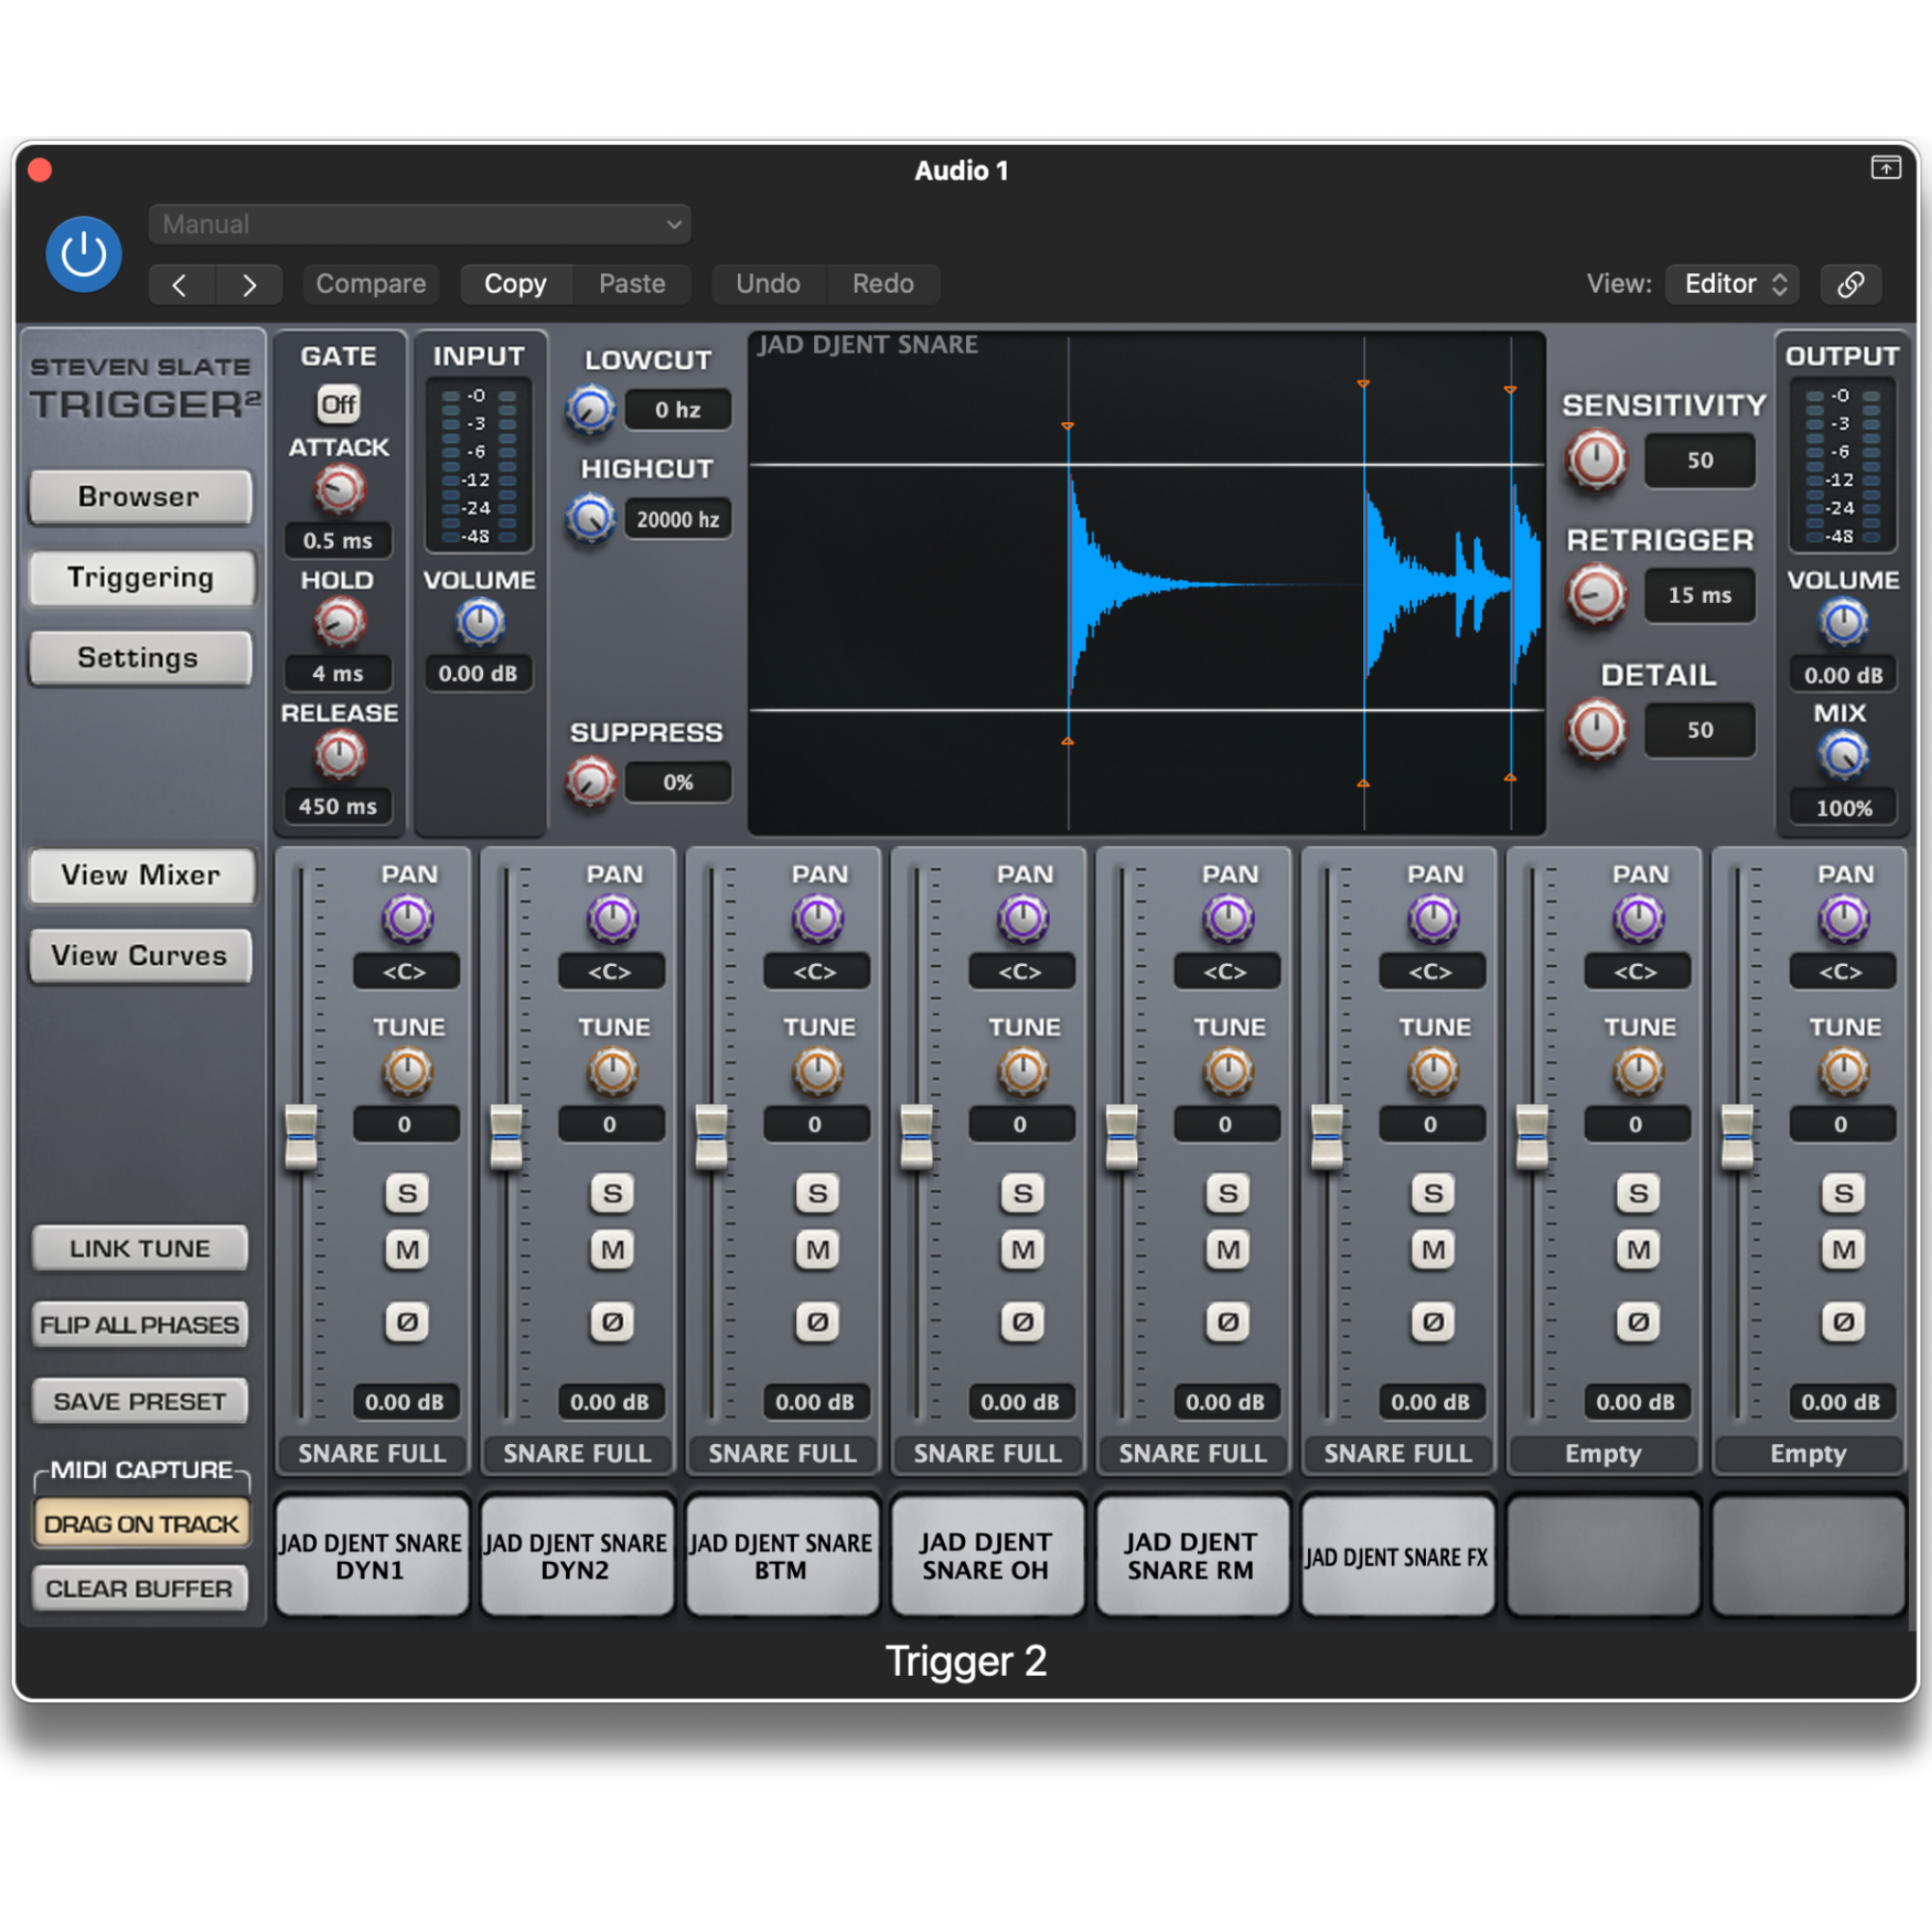Screen dimensions: 1932x1932
Task: Click the Sensitivity value field showing 50
Action: coord(1700,461)
